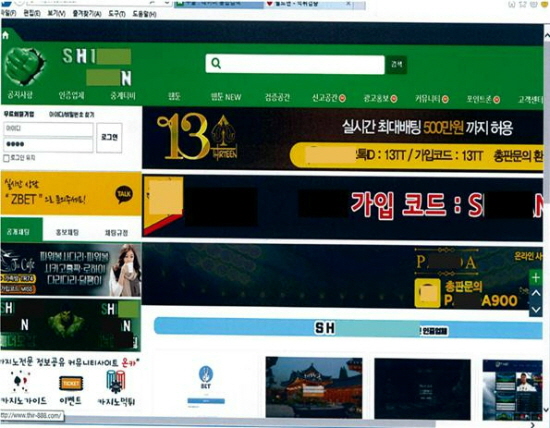Click the green fist site logo

coord(25,66)
